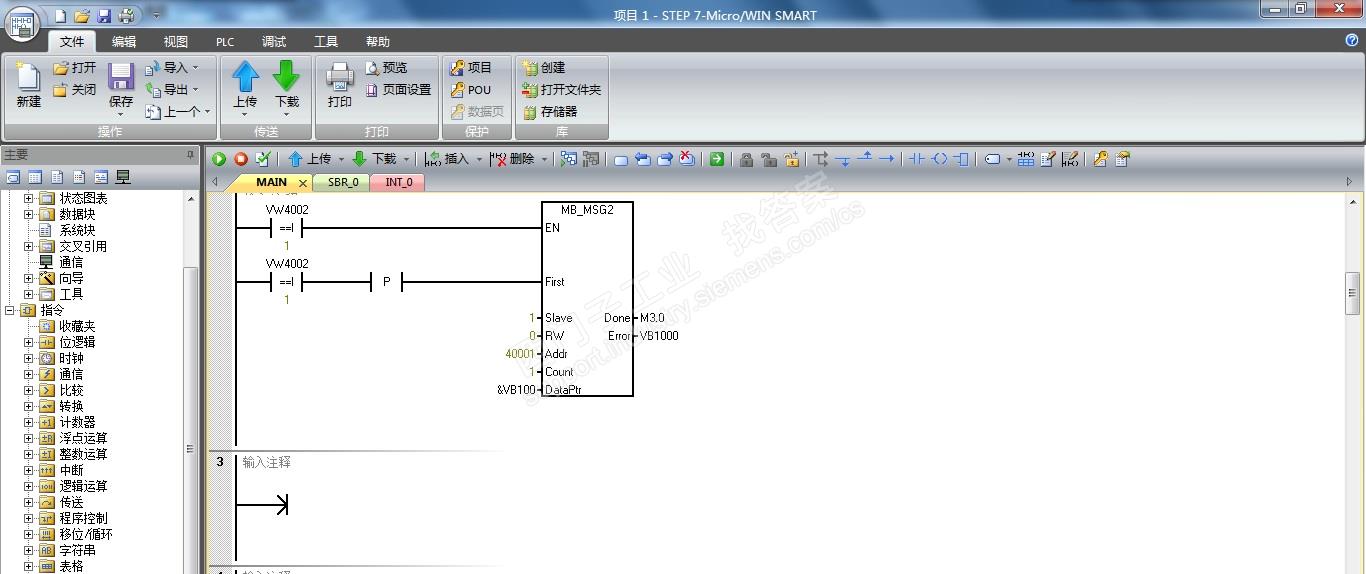Screen dimensions: 1366x574
Task: Click the Insert Box icon
Action: click(x=961, y=159)
